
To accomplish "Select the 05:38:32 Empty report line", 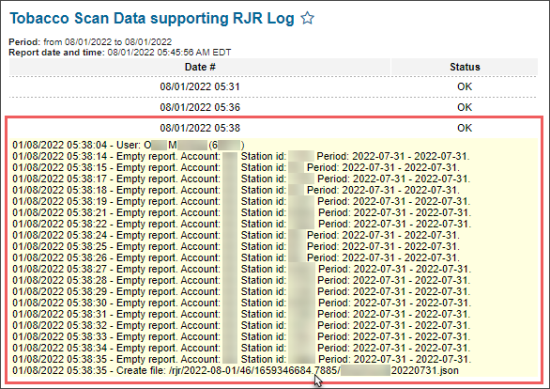I will (241, 325).
